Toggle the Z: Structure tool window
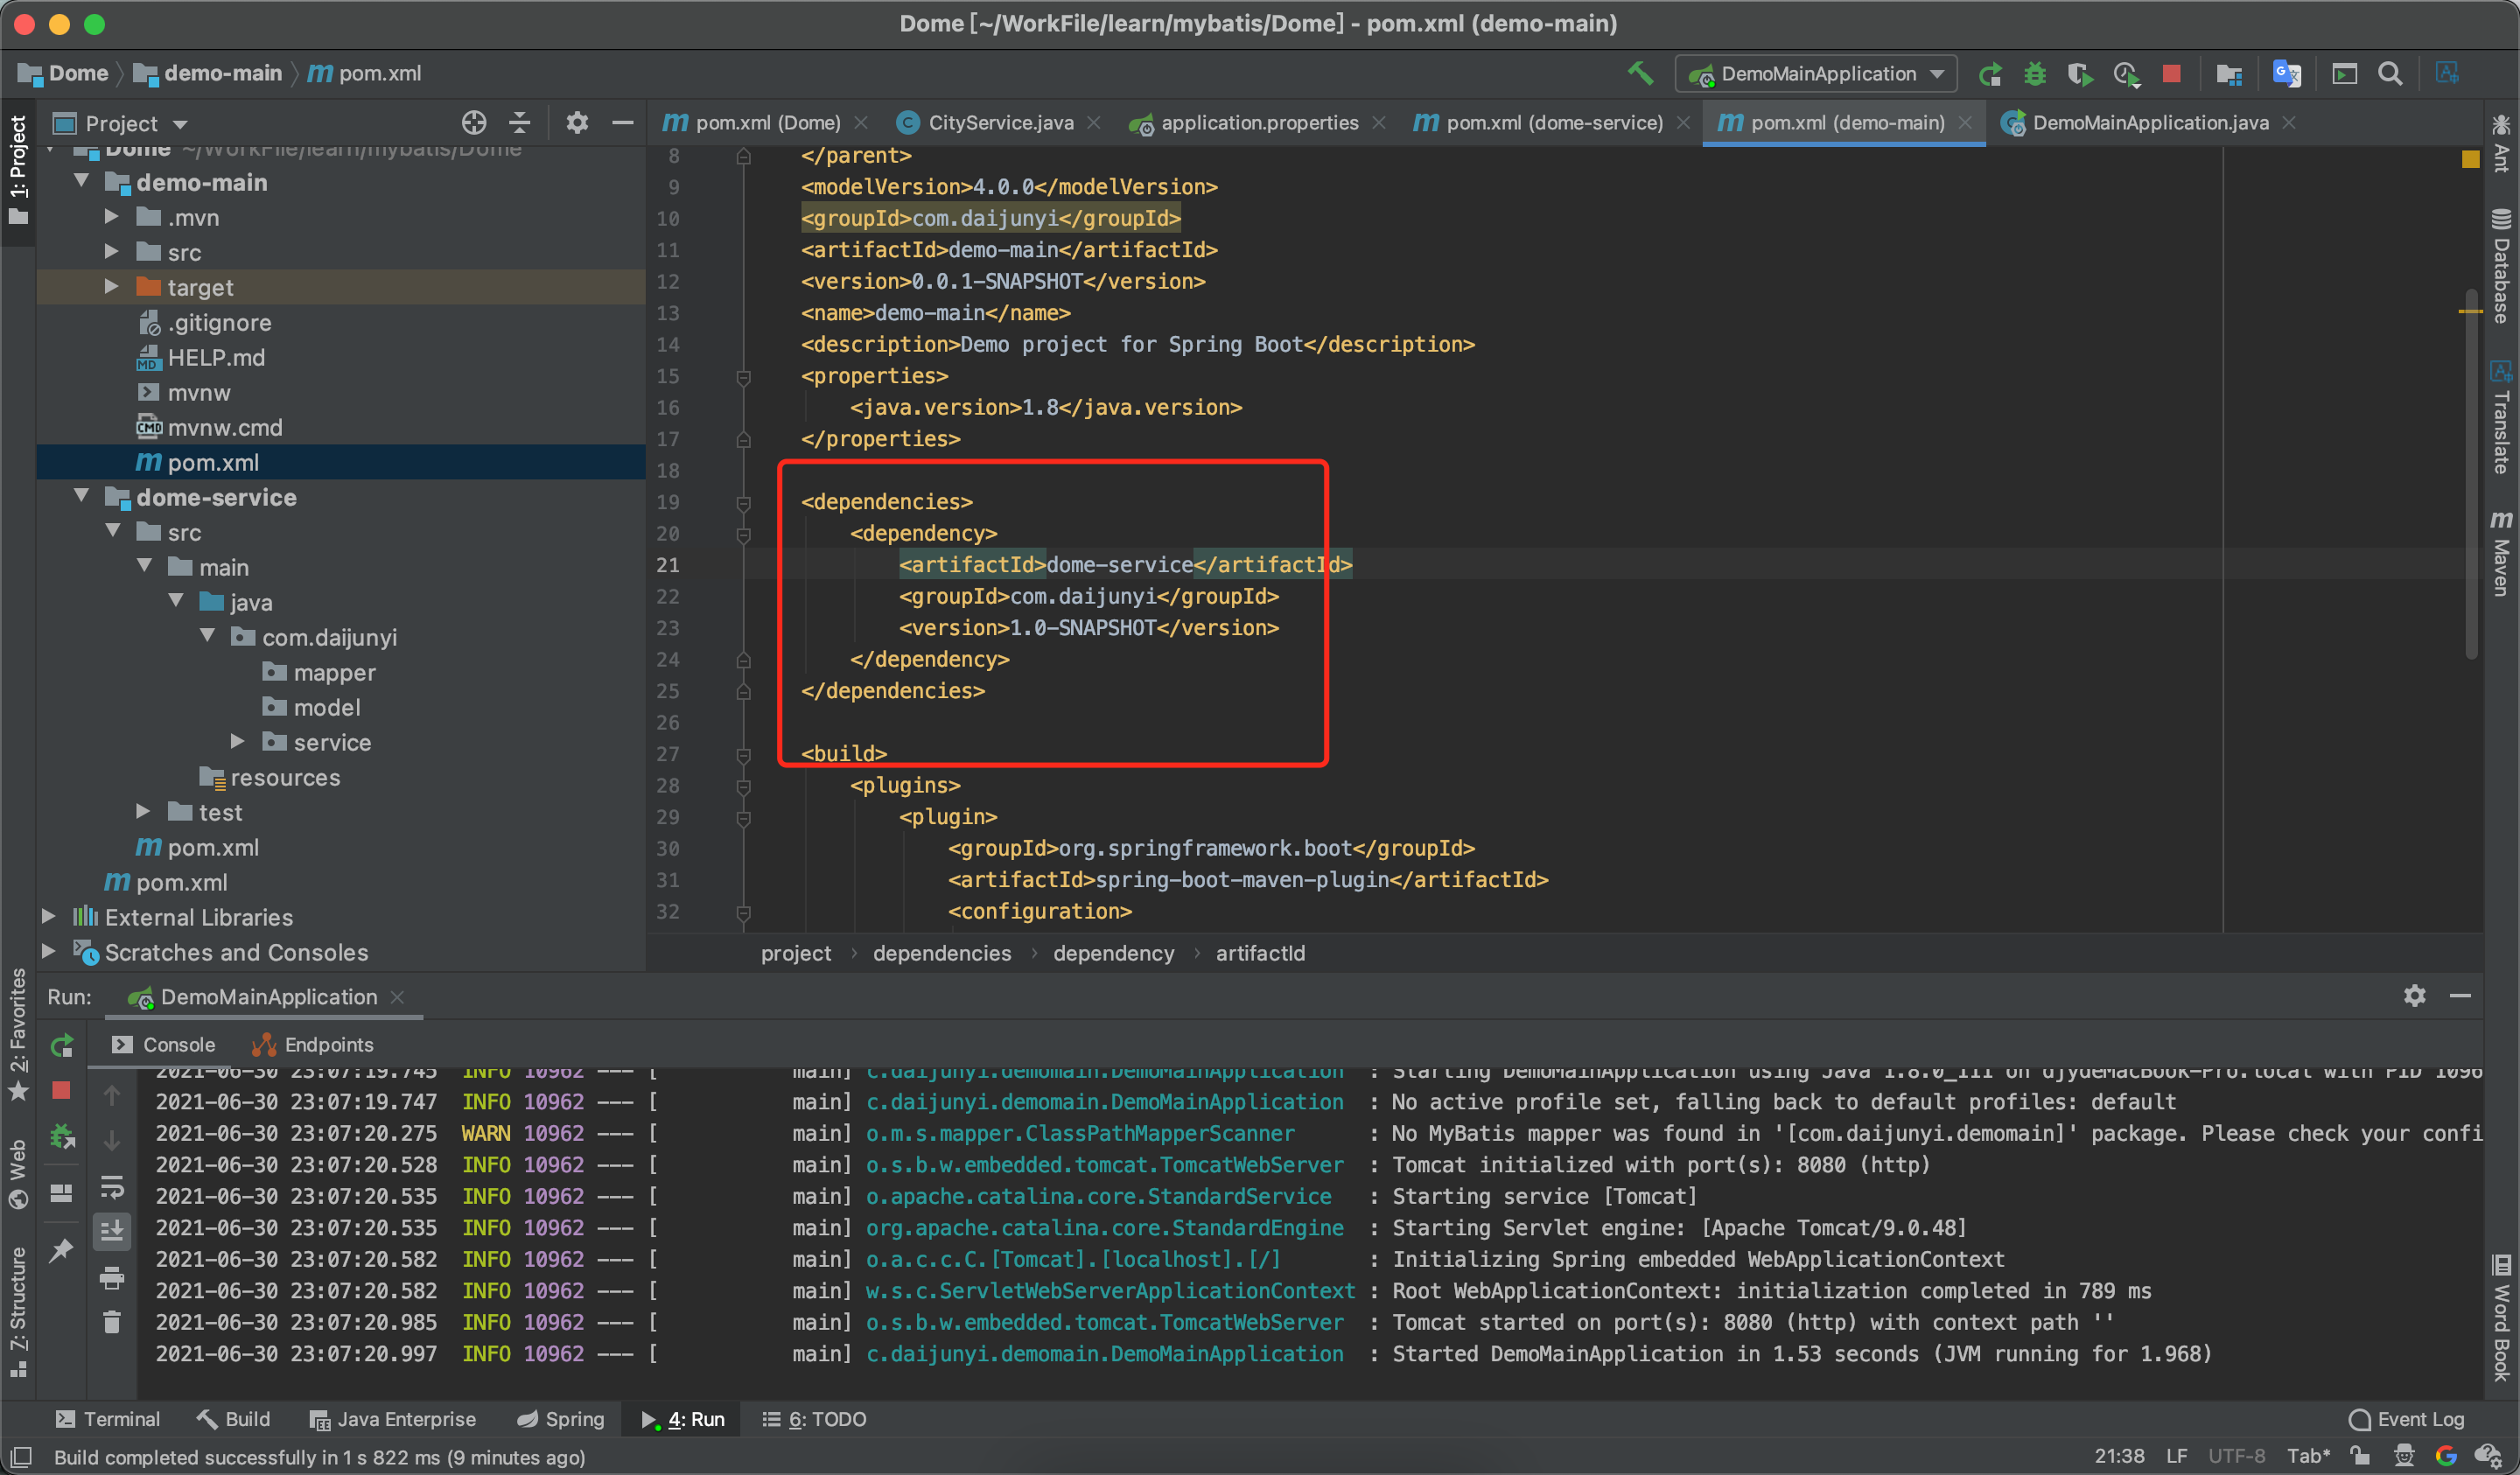Image resolution: width=2520 pixels, height=1475 pixels. pyautogui.click(x=18, y=1312)
